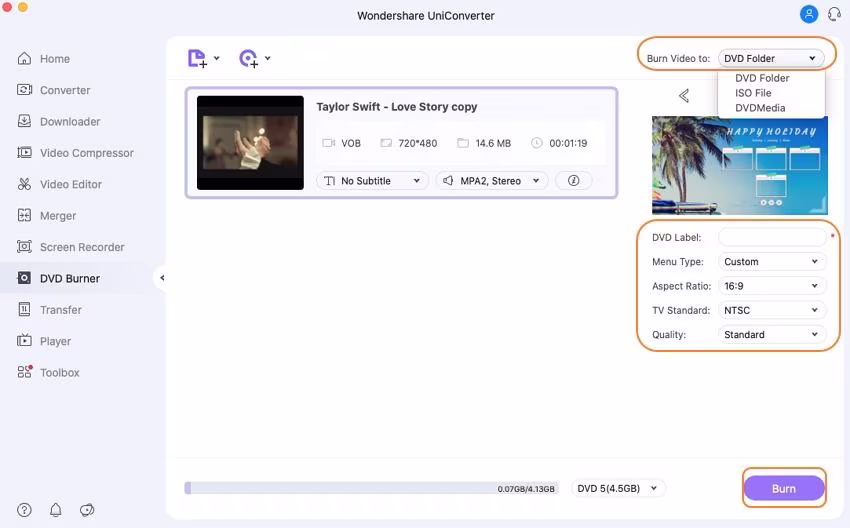Click the Taylor Swift - Love Story copy title
This screenshot has width=850, height=528.
397,107
